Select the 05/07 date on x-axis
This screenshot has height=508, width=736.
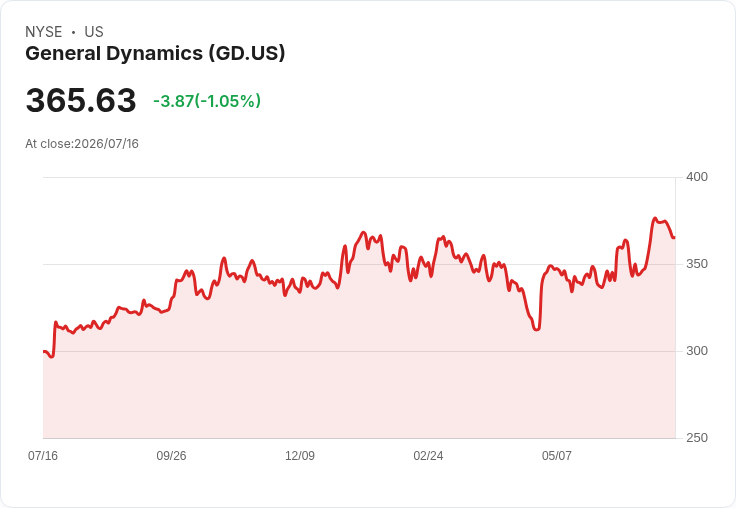coord(557,455)
